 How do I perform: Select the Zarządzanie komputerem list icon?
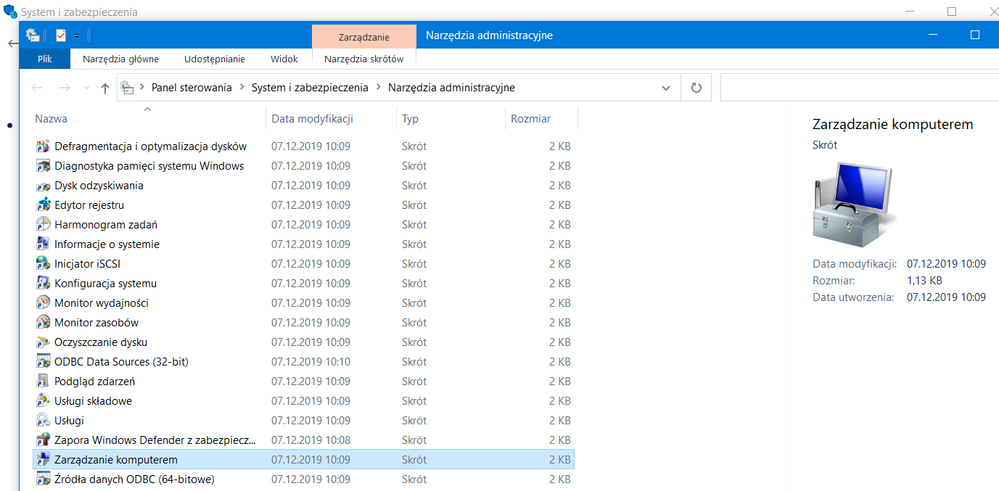pyautogui.click(x=43, y=460)
